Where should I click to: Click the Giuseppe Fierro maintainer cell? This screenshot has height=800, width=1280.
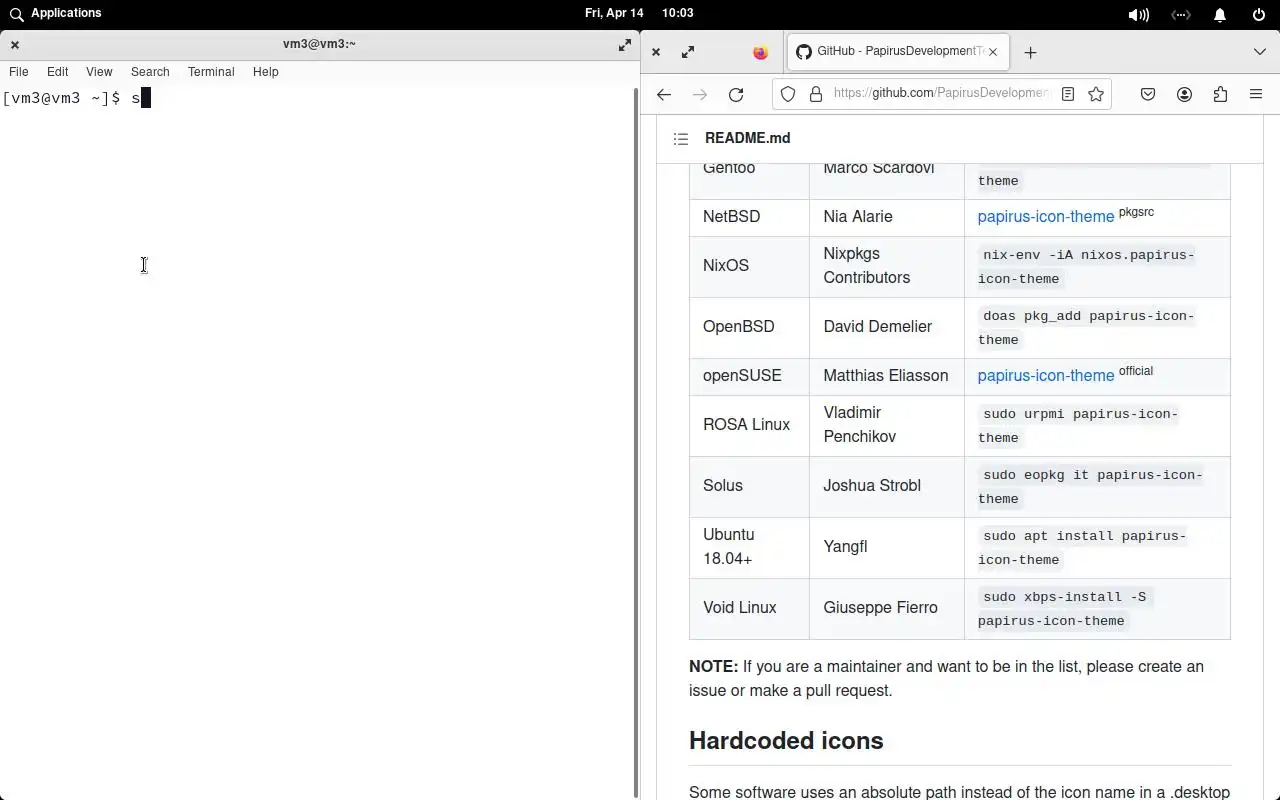(x=886, y=608)
